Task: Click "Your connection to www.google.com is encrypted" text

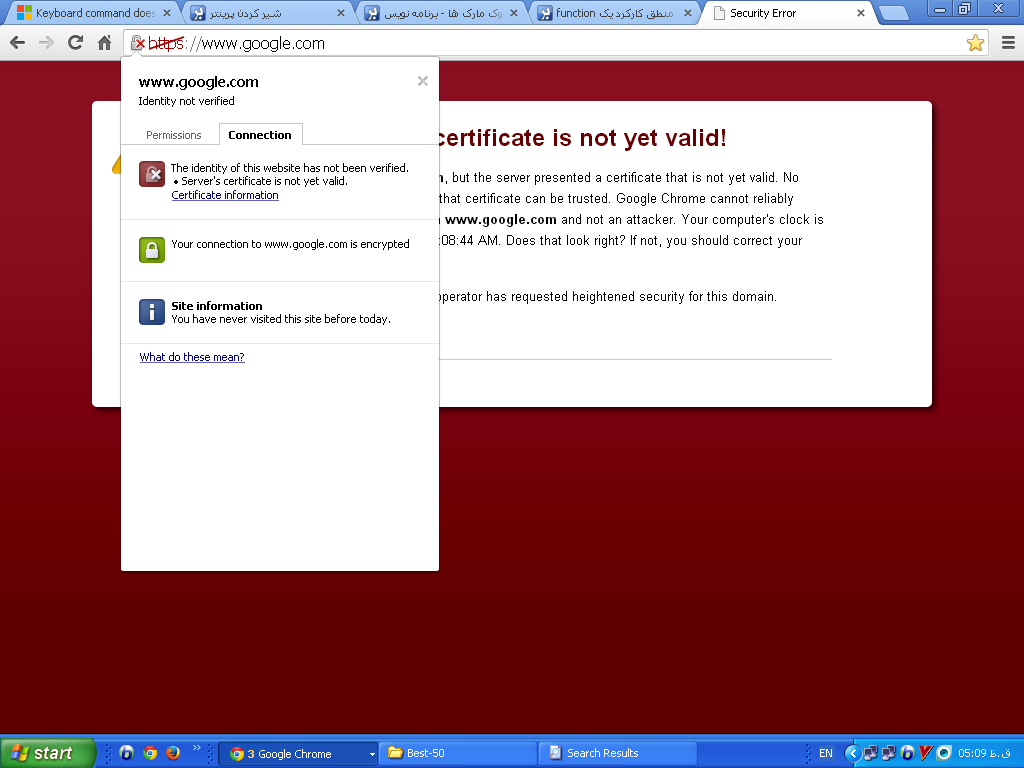Action: click(x=291, y=244)
